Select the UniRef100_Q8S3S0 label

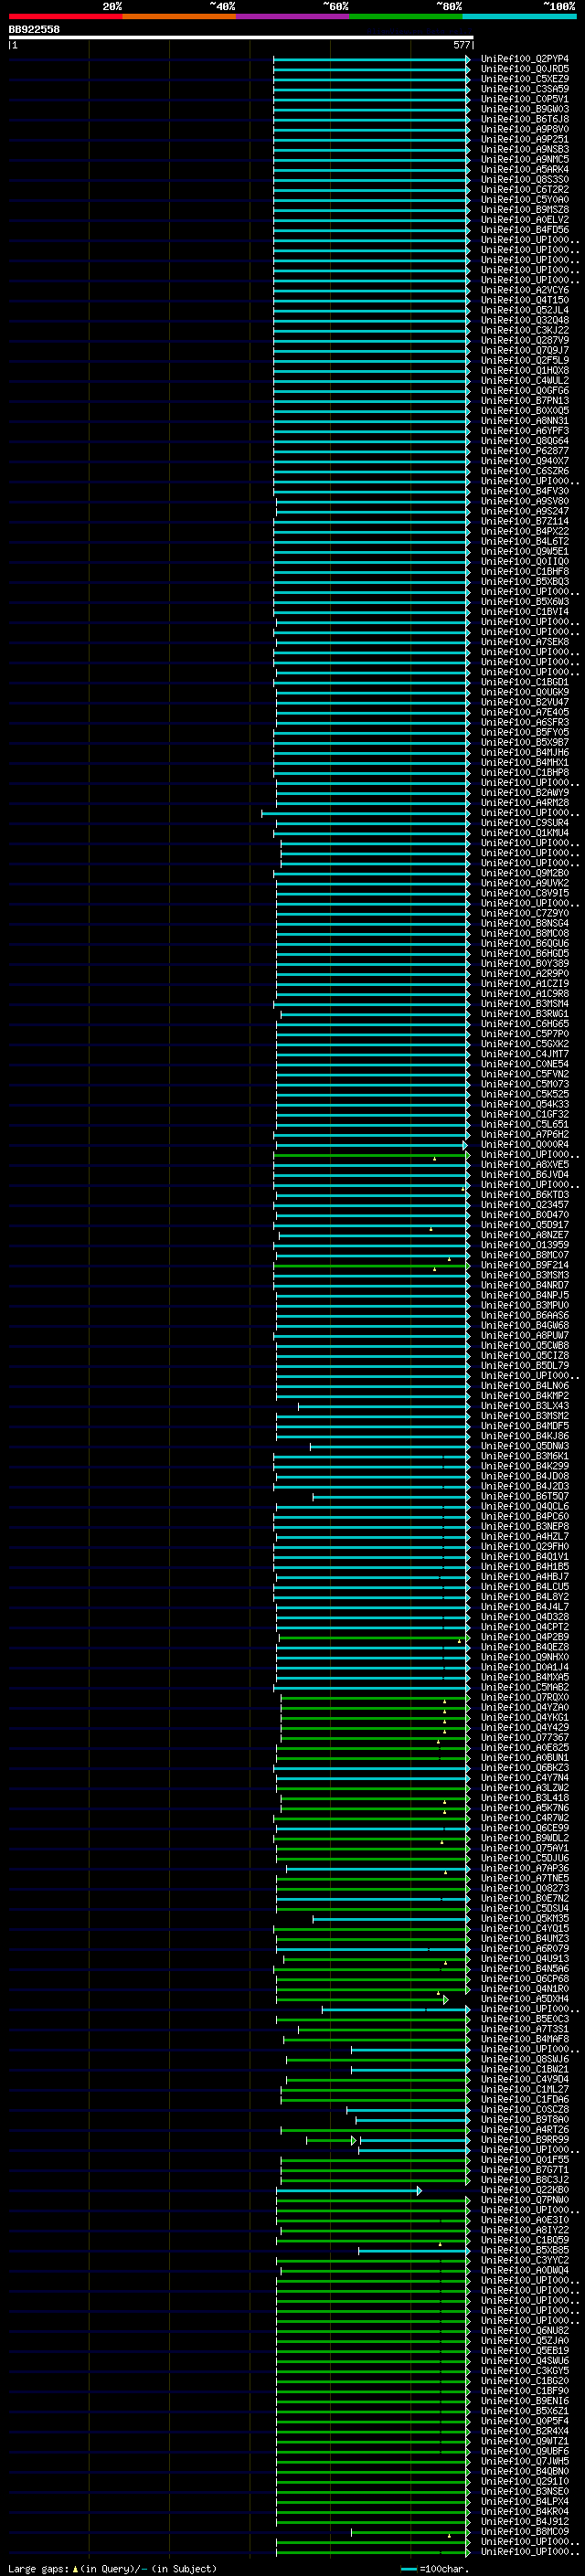coord(525,179)
